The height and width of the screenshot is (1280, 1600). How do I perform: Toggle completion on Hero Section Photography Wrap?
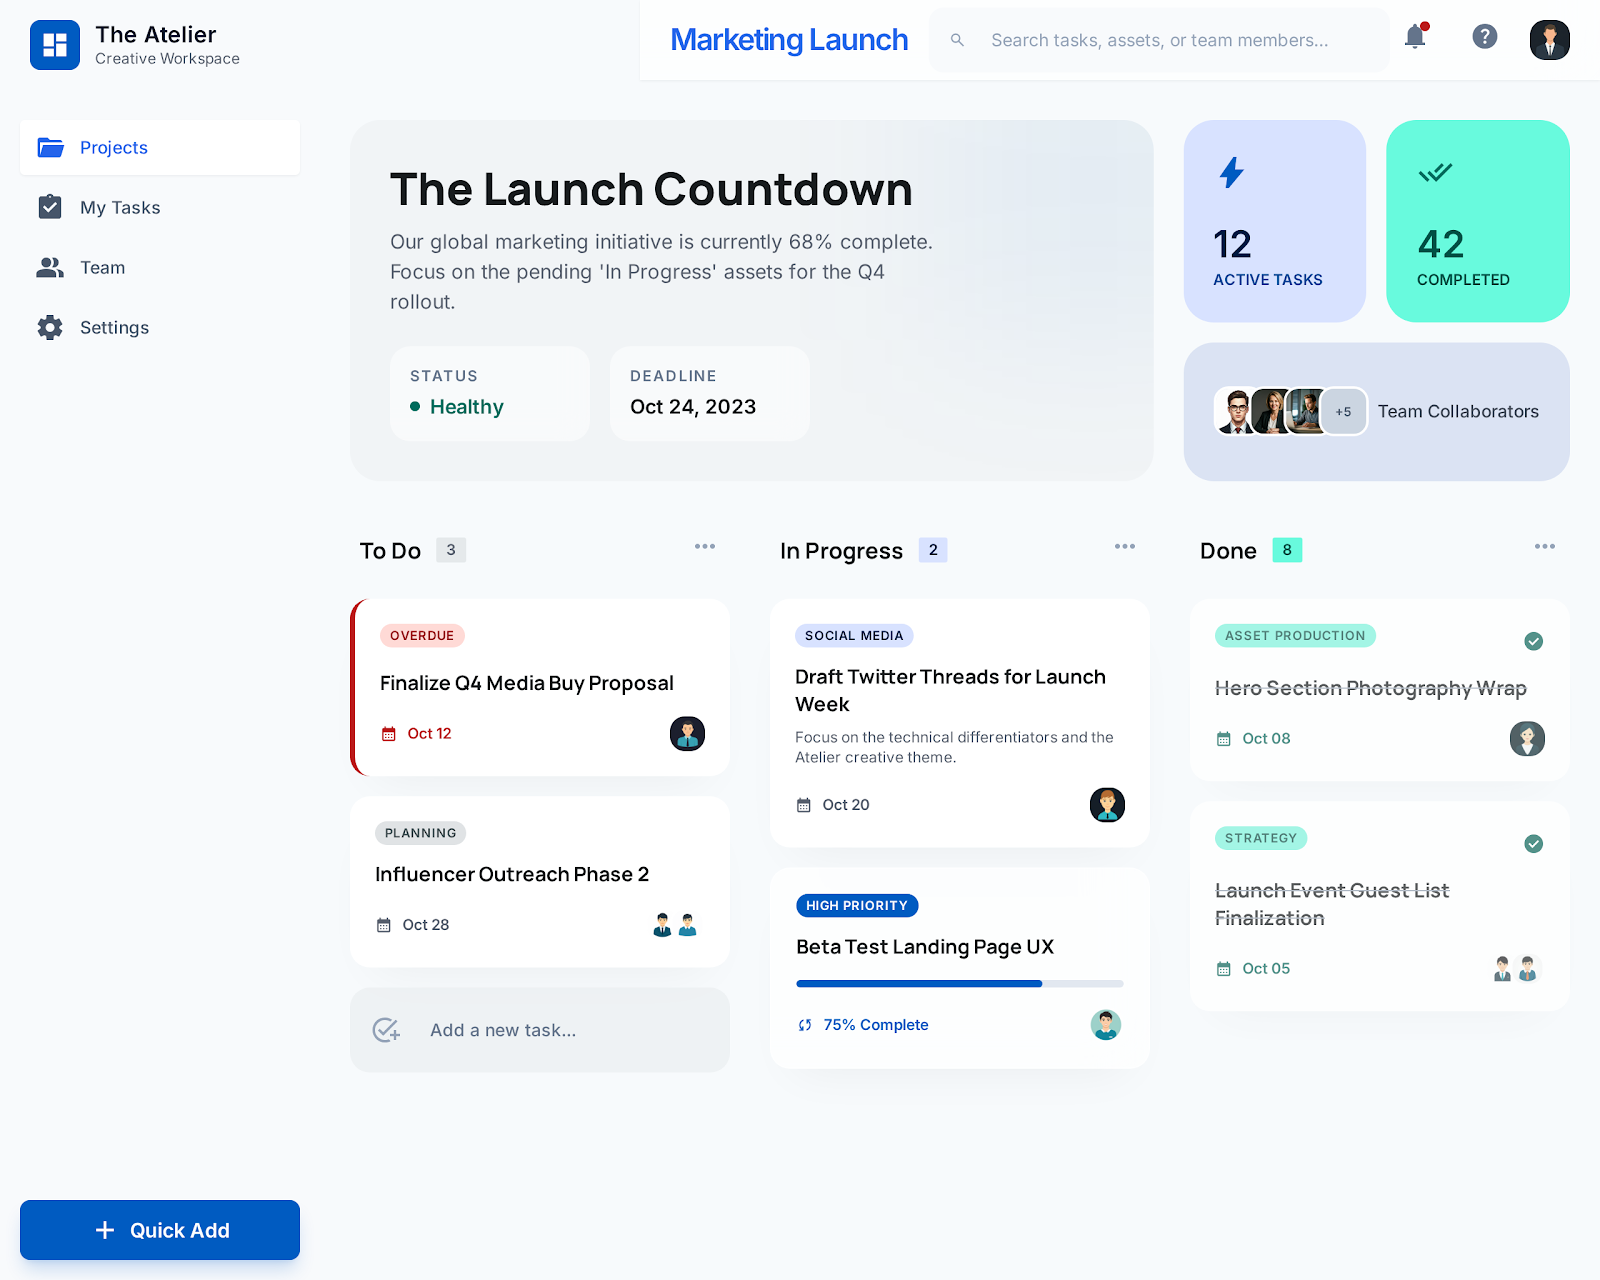pyautogui.click(x=1533, y=641)
